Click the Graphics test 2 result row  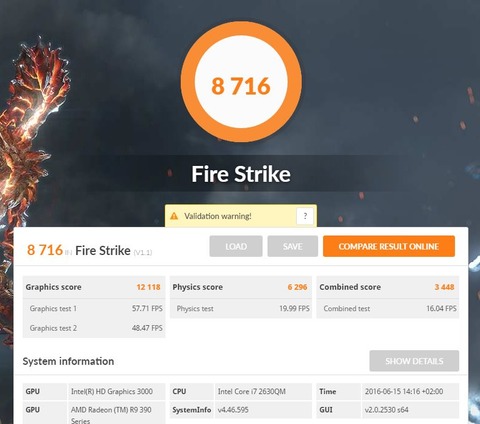pos(94,328)
